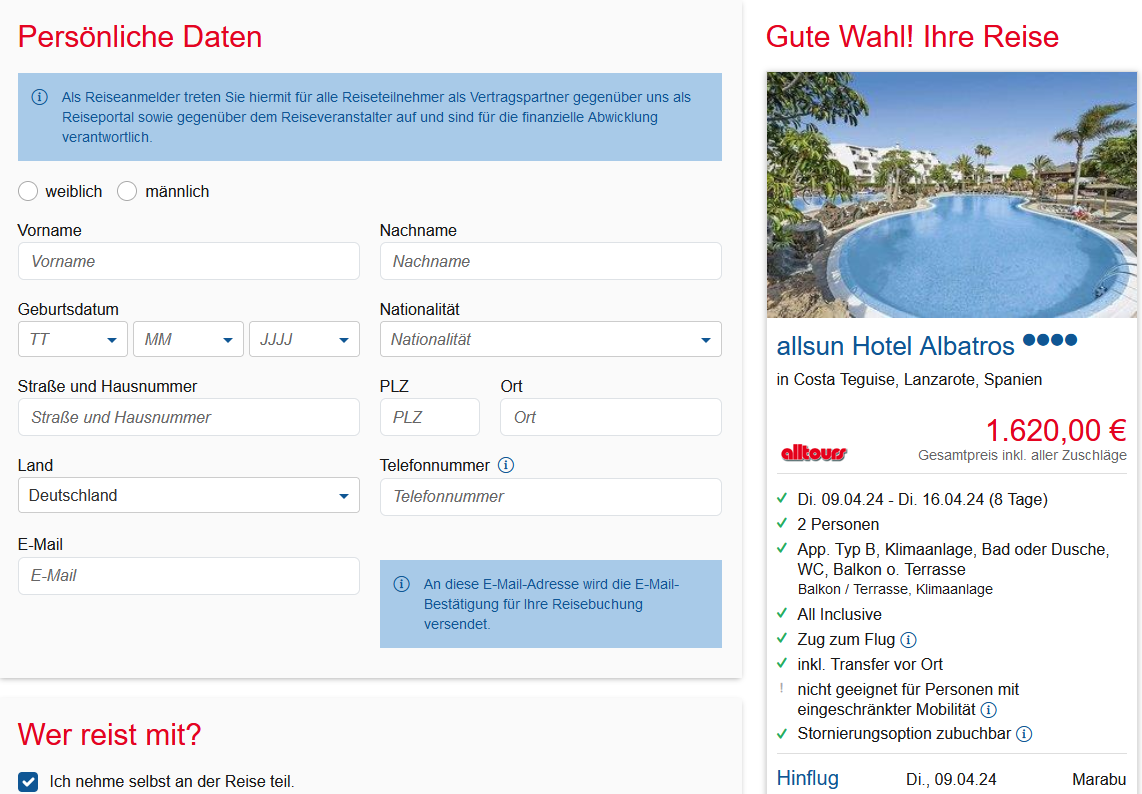This screenshot has width=1142, height=794.
Task: Click the allsun Hotel Albatros title link
Action: (895, 346)
